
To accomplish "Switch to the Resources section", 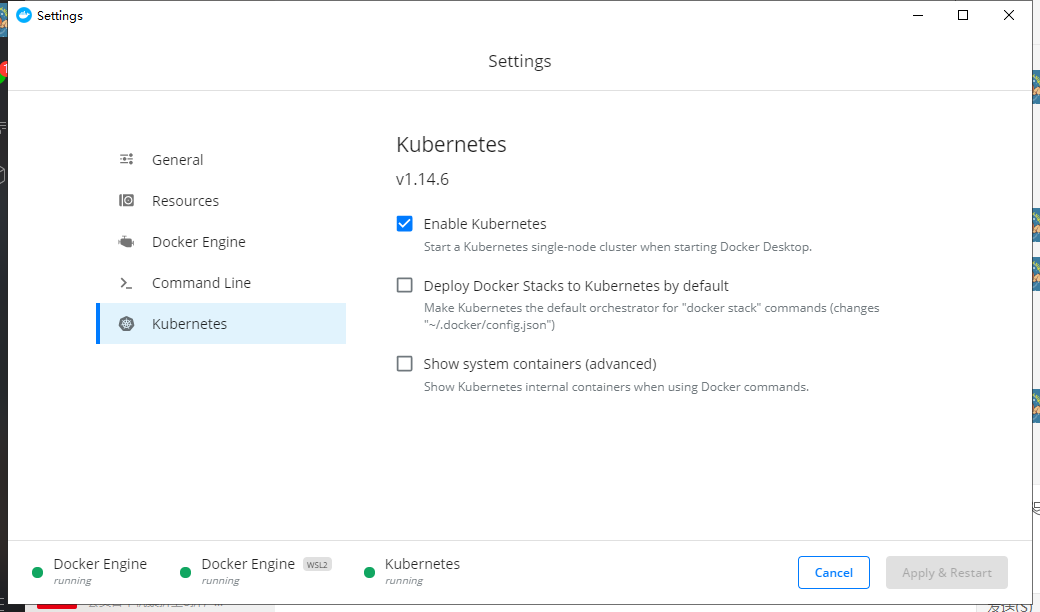I will click(185, 201).
